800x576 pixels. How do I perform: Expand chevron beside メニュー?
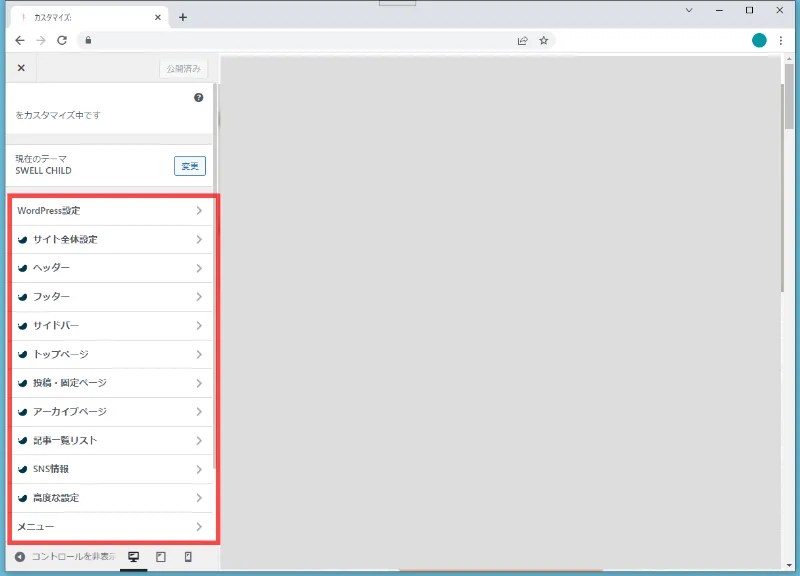[x=199, y=527]
